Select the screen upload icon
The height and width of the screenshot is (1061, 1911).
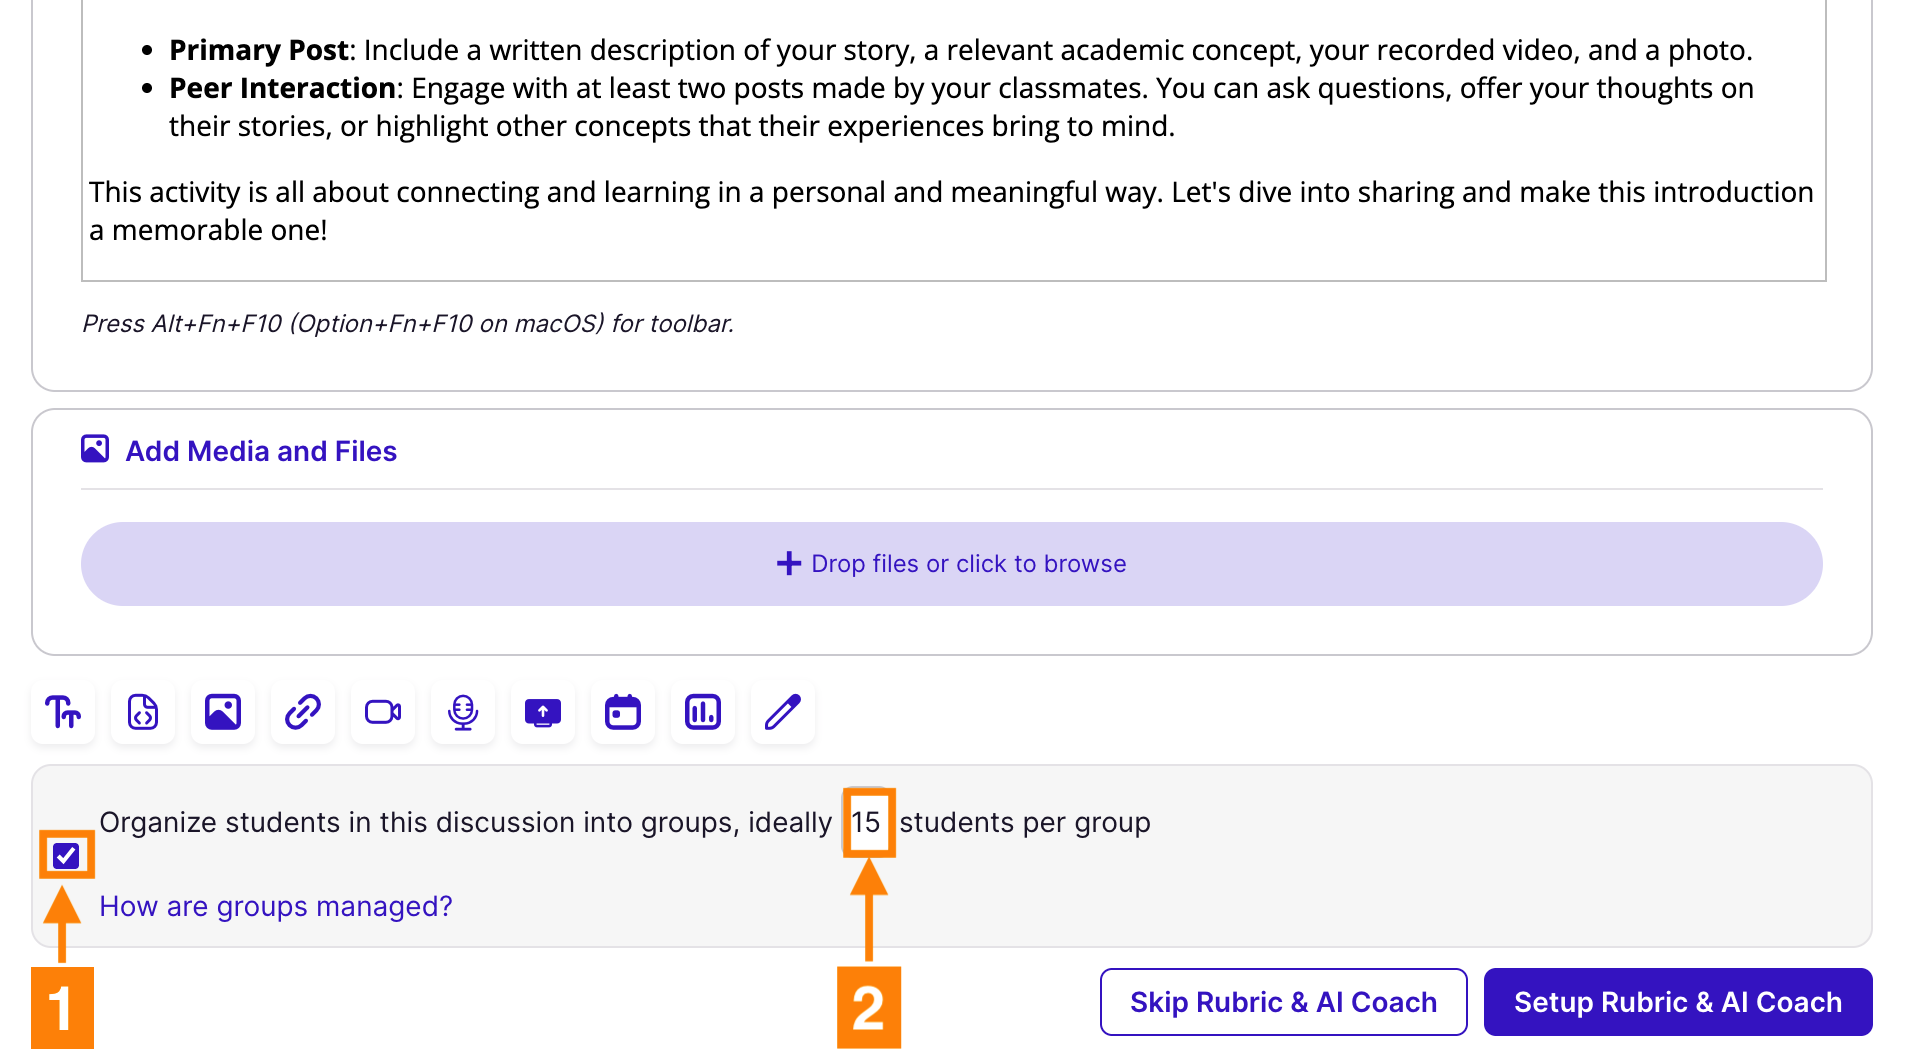[x=542, y=712]
